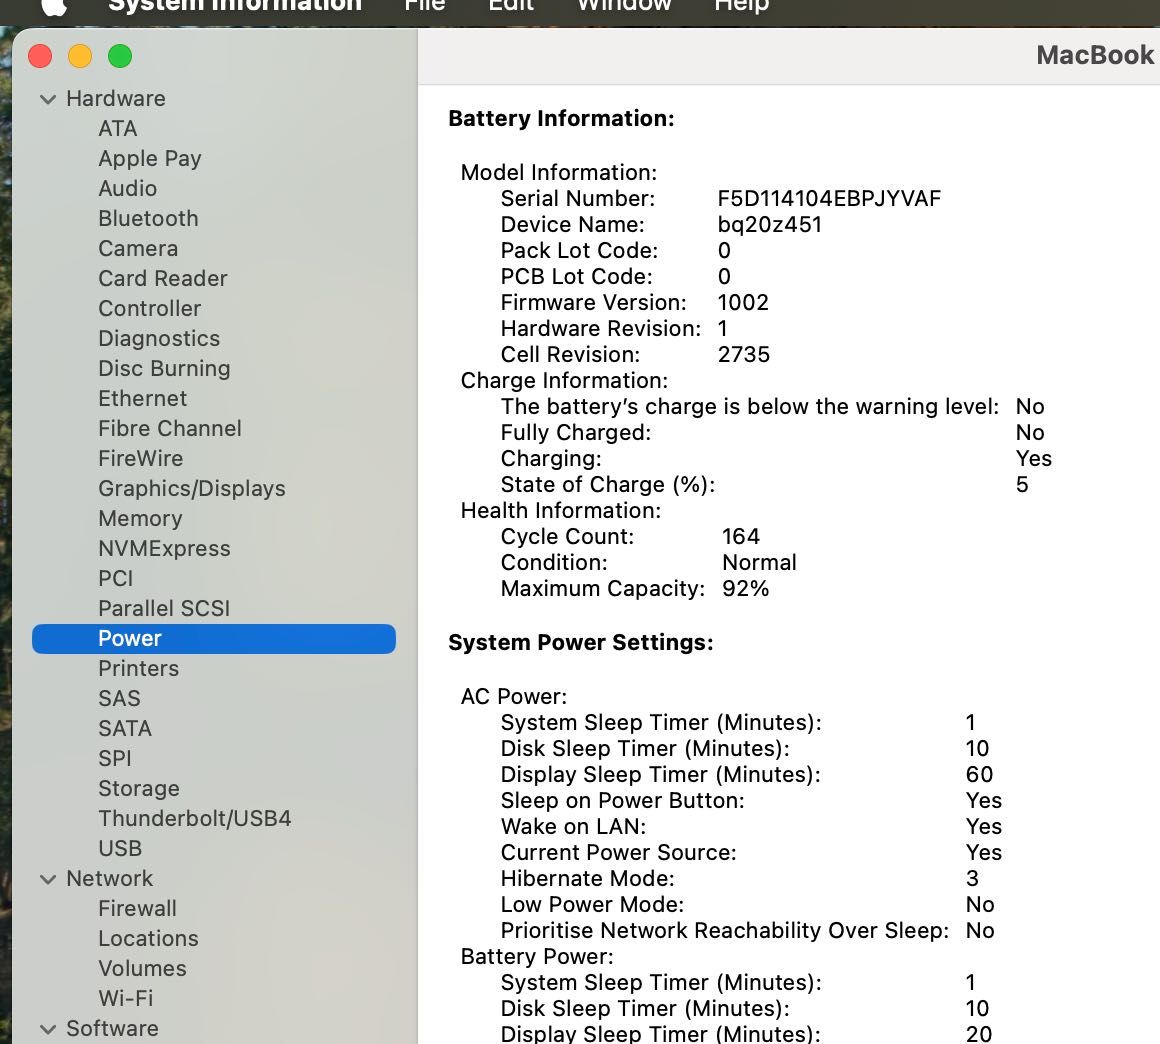
Task: Select Thunderbolt/USB4 in the sidebar
Action: tap(195, 818)
